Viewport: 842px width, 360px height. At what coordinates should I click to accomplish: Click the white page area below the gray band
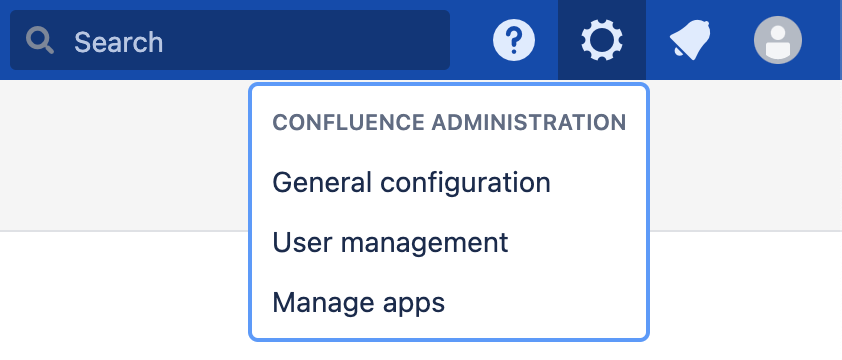pyautogui.click(x=124, y=296)
